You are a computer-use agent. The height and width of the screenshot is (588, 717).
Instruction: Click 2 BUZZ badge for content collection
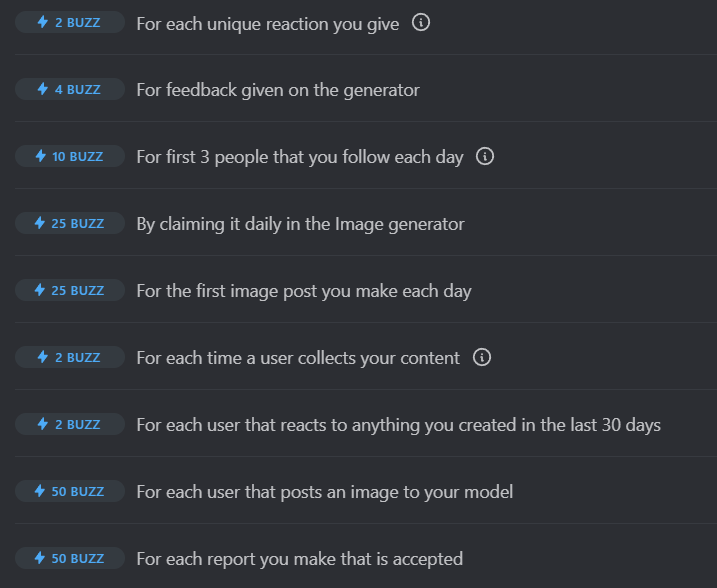coord(70,357)
